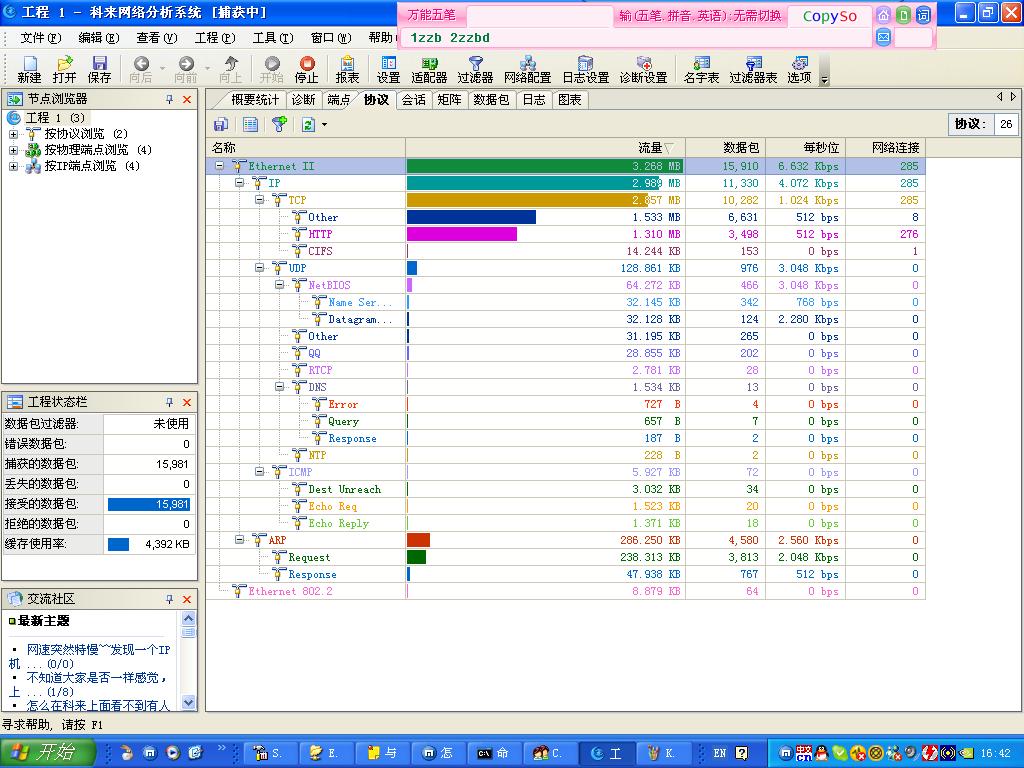Click the 开始 Start button on taskbar

[x=48, y=753]
